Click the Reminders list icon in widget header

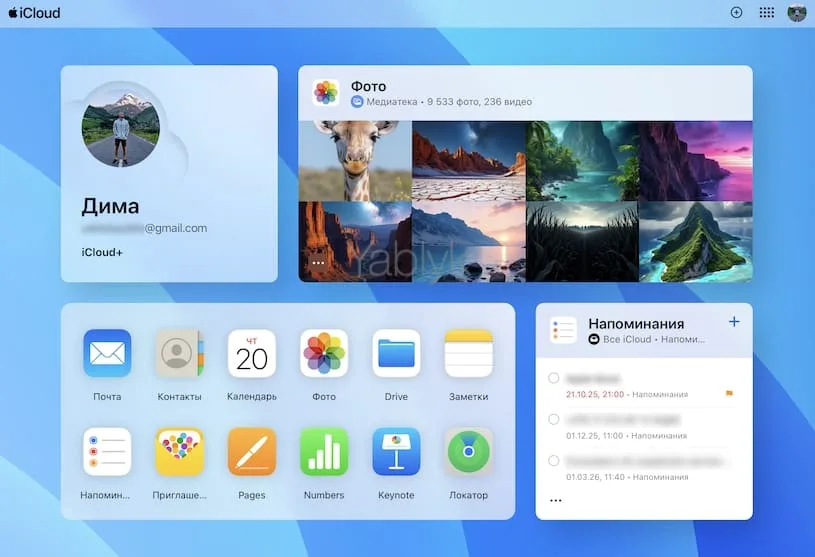coord(563,330)
